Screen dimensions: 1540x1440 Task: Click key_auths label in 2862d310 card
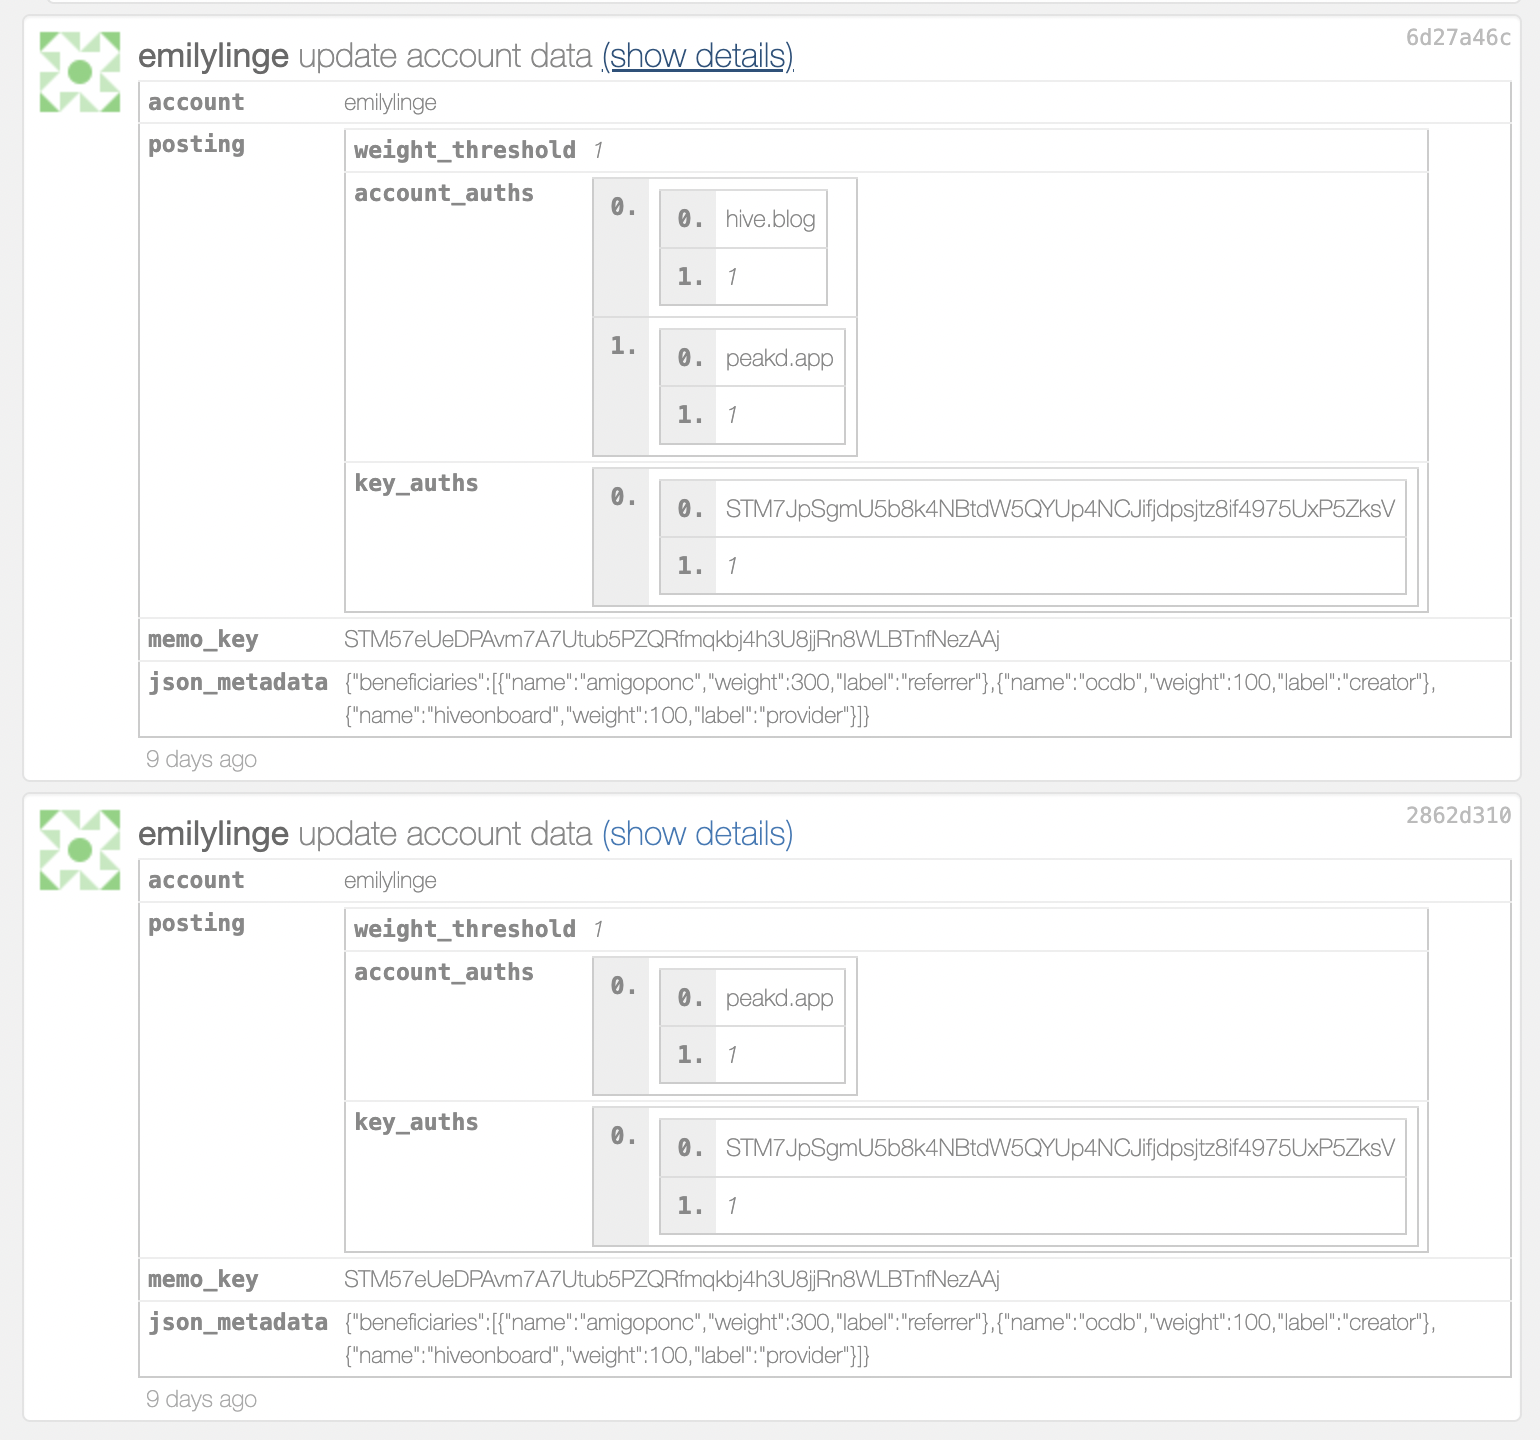[x=416, y=1122]
